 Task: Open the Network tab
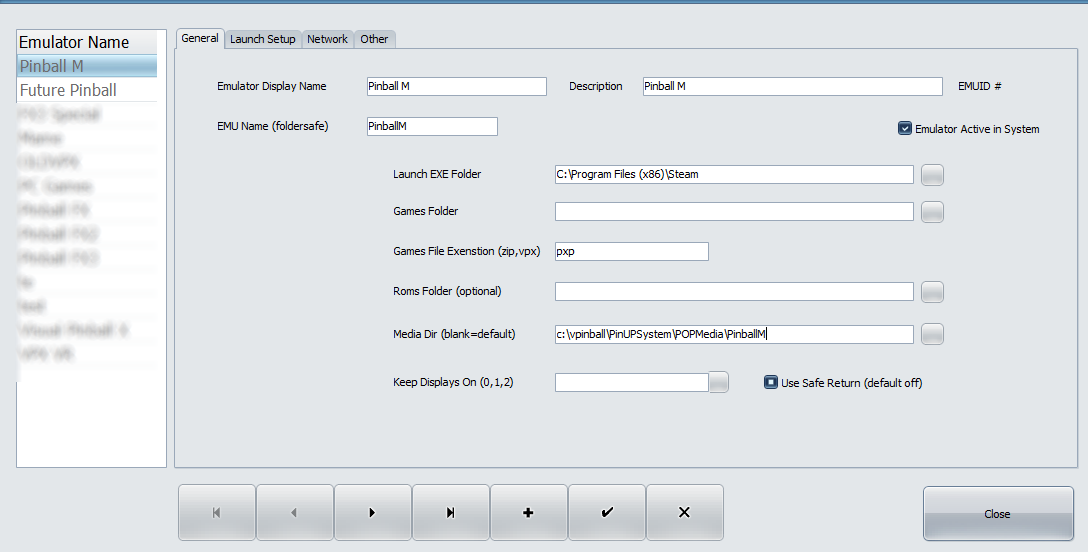click(x=327, y=39)
